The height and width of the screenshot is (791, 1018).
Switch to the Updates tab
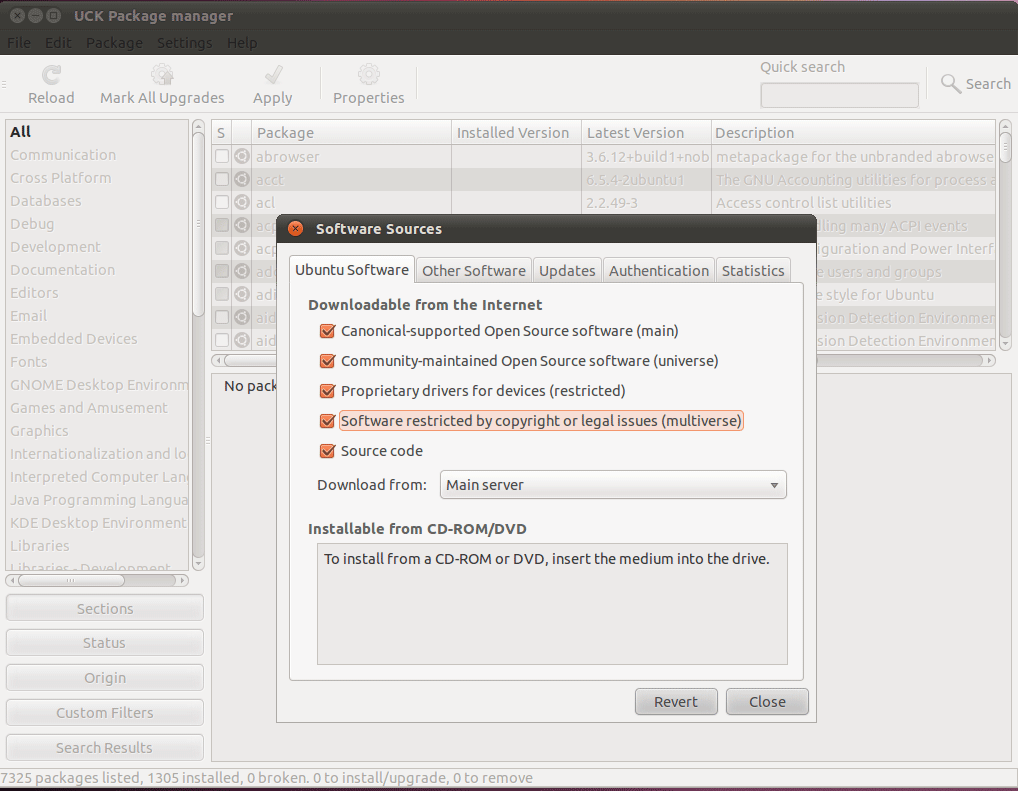coord(567,271)
